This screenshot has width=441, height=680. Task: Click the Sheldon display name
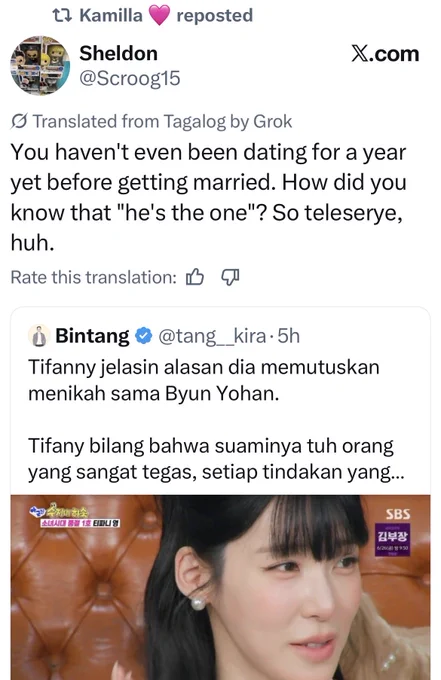coord(118,54)
